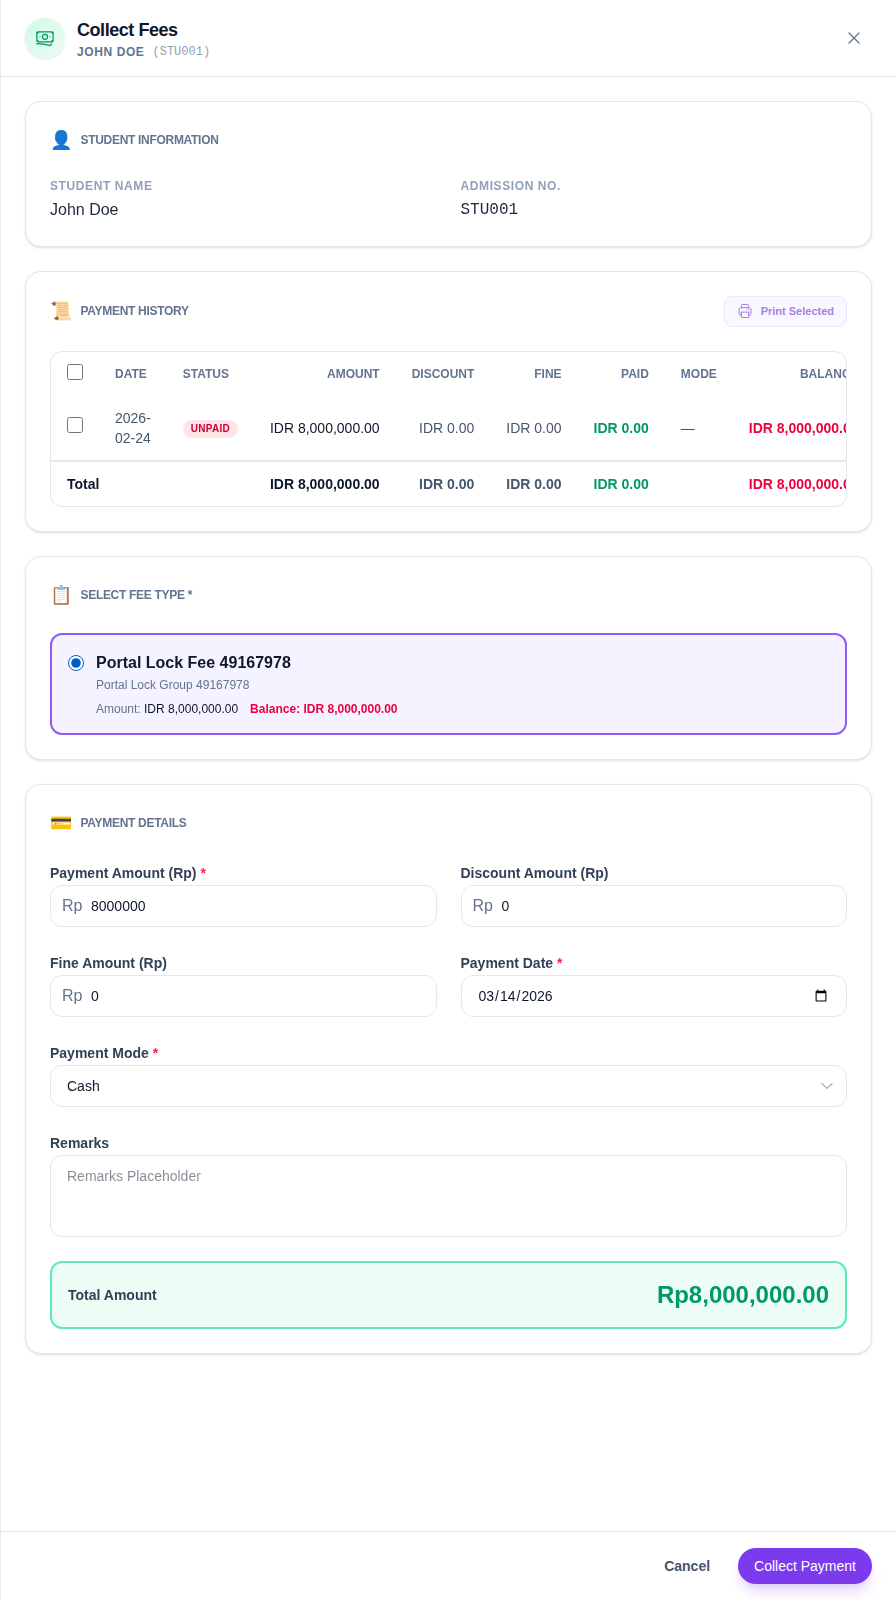Click the Student Information person icon
The image size is (896, 1600).
(61, 140)
